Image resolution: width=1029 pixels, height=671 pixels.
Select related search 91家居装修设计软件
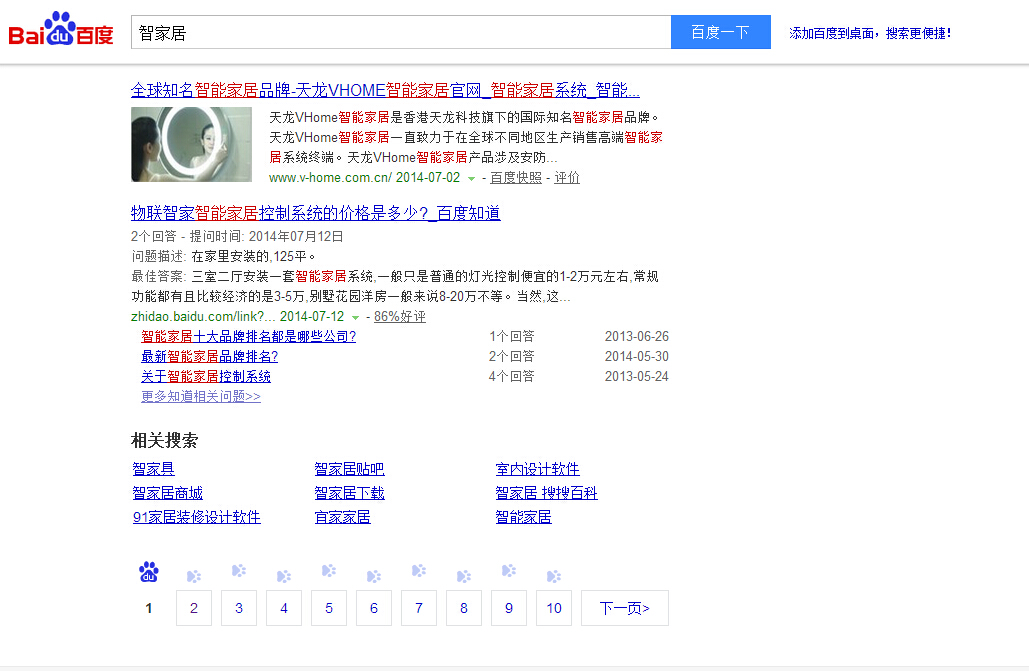(197, 517)
